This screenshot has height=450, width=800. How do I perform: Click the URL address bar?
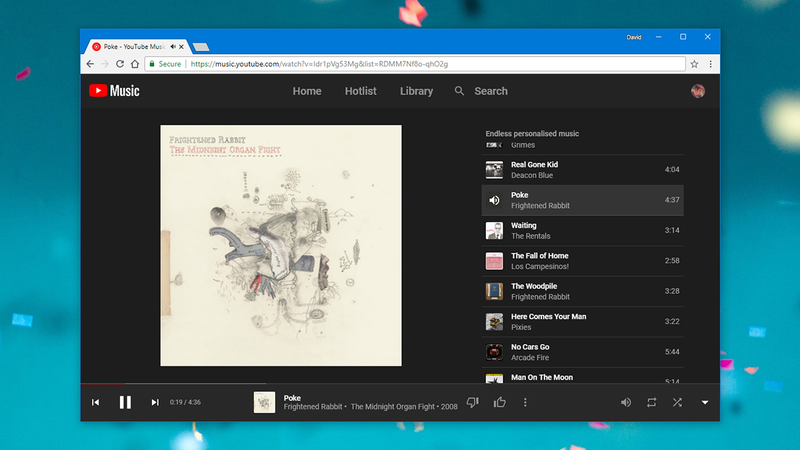[414, 64]
